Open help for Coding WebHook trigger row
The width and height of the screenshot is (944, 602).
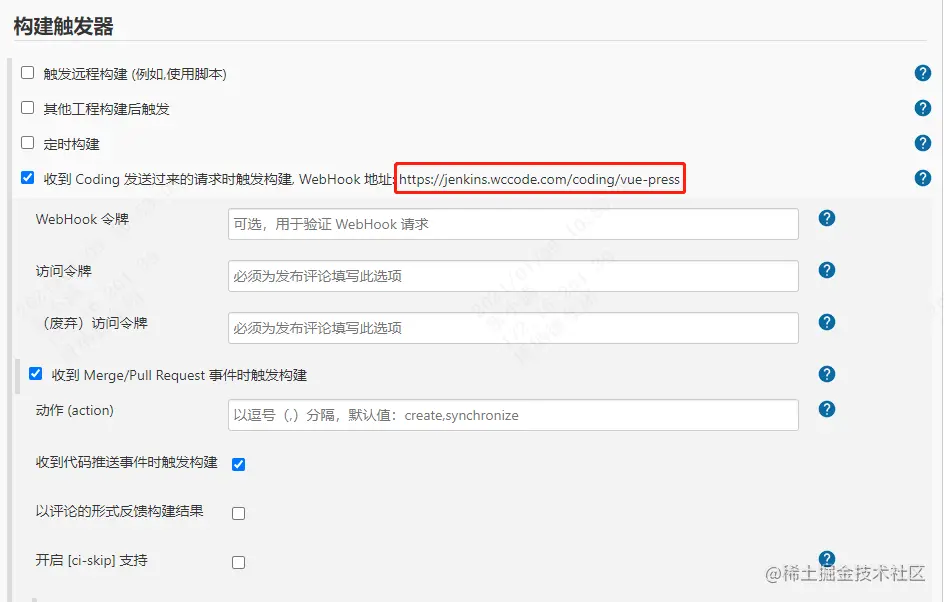[x=922, y=178]
